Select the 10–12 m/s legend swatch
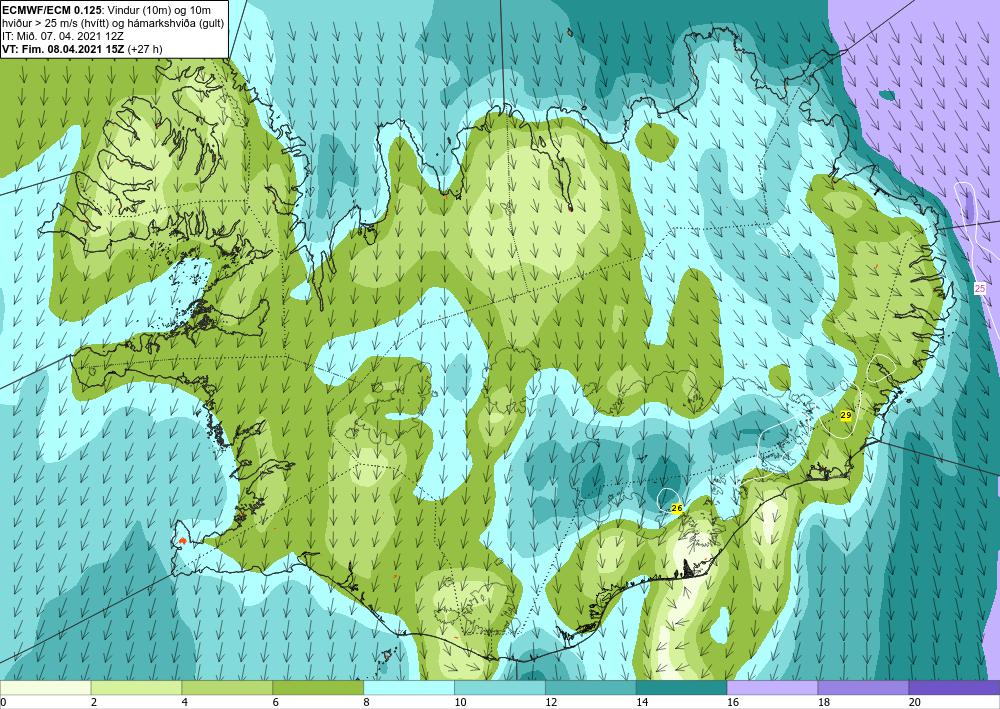Viewport: 1000px width, 709px height. [x=500, y=688]
